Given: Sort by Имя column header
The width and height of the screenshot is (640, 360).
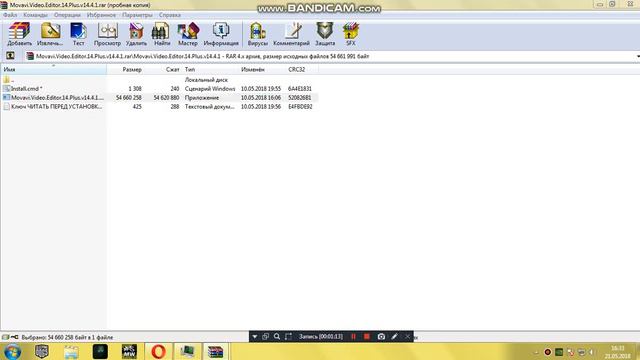Looking at the screenshot, I should tap(53, 69).
